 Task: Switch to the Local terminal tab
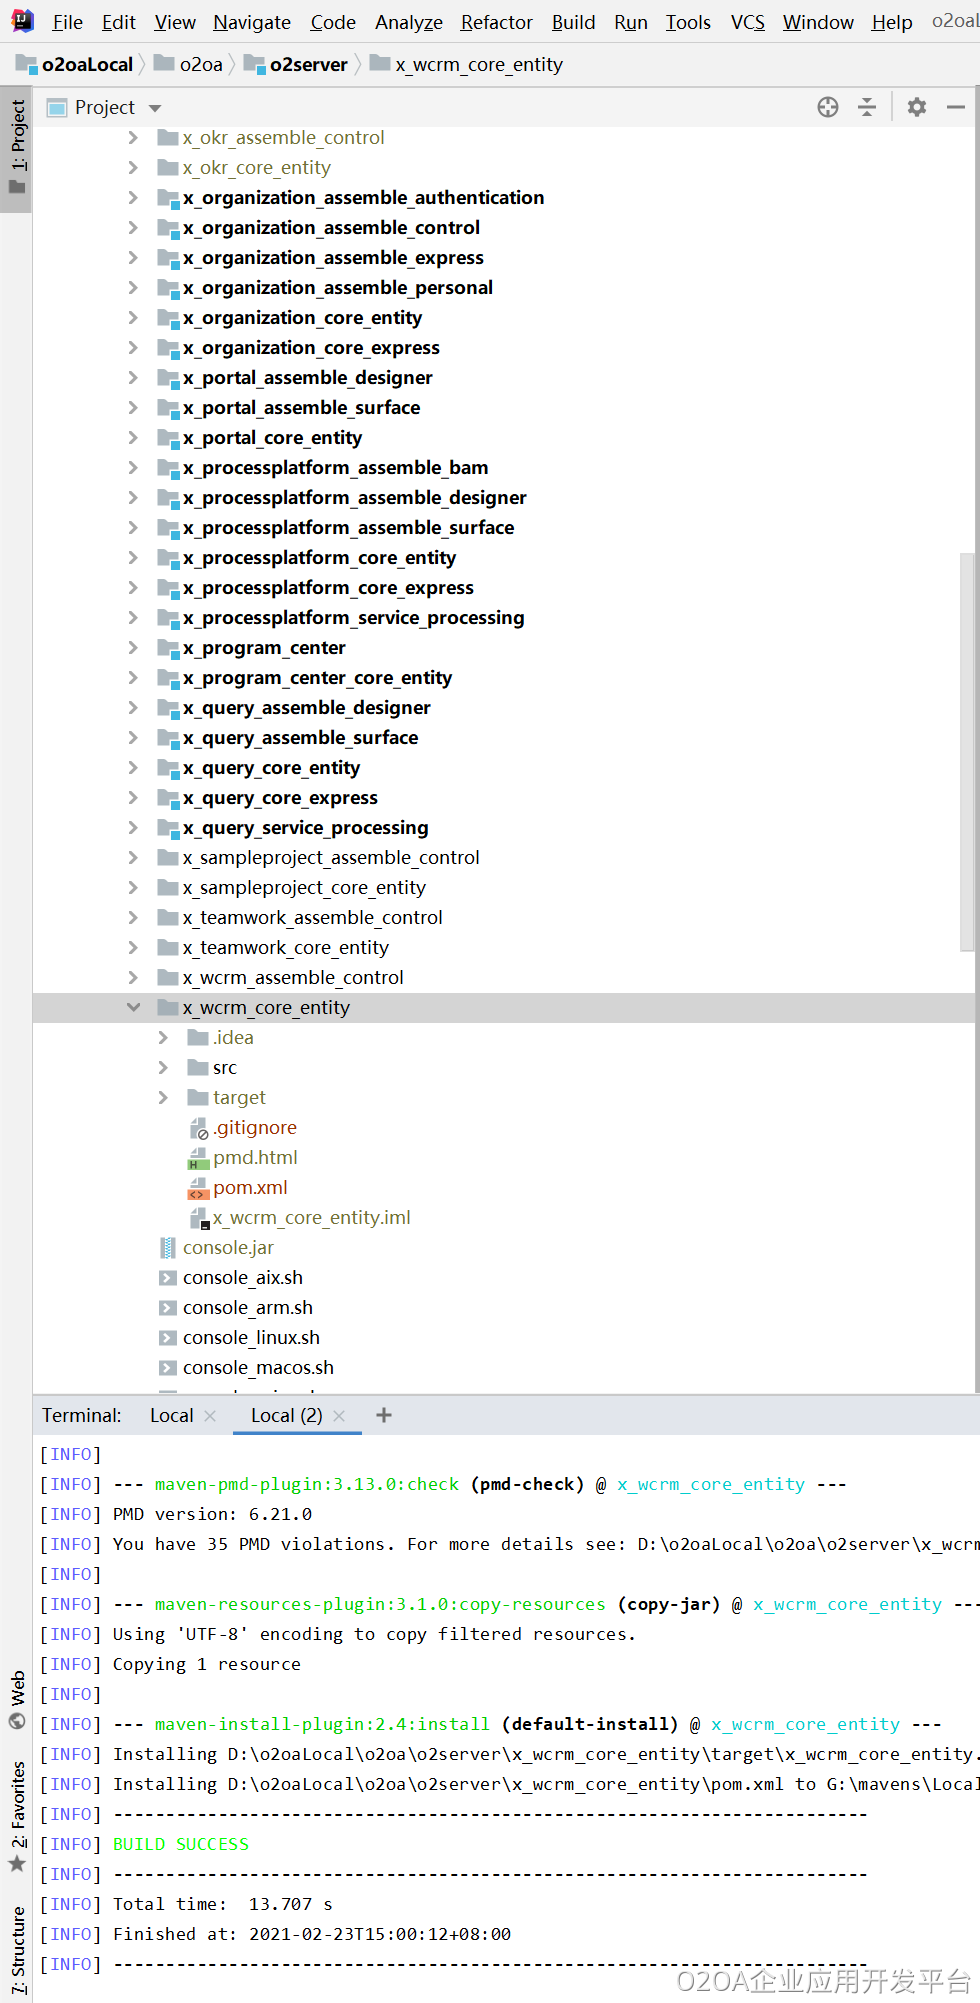(172, 1415)
